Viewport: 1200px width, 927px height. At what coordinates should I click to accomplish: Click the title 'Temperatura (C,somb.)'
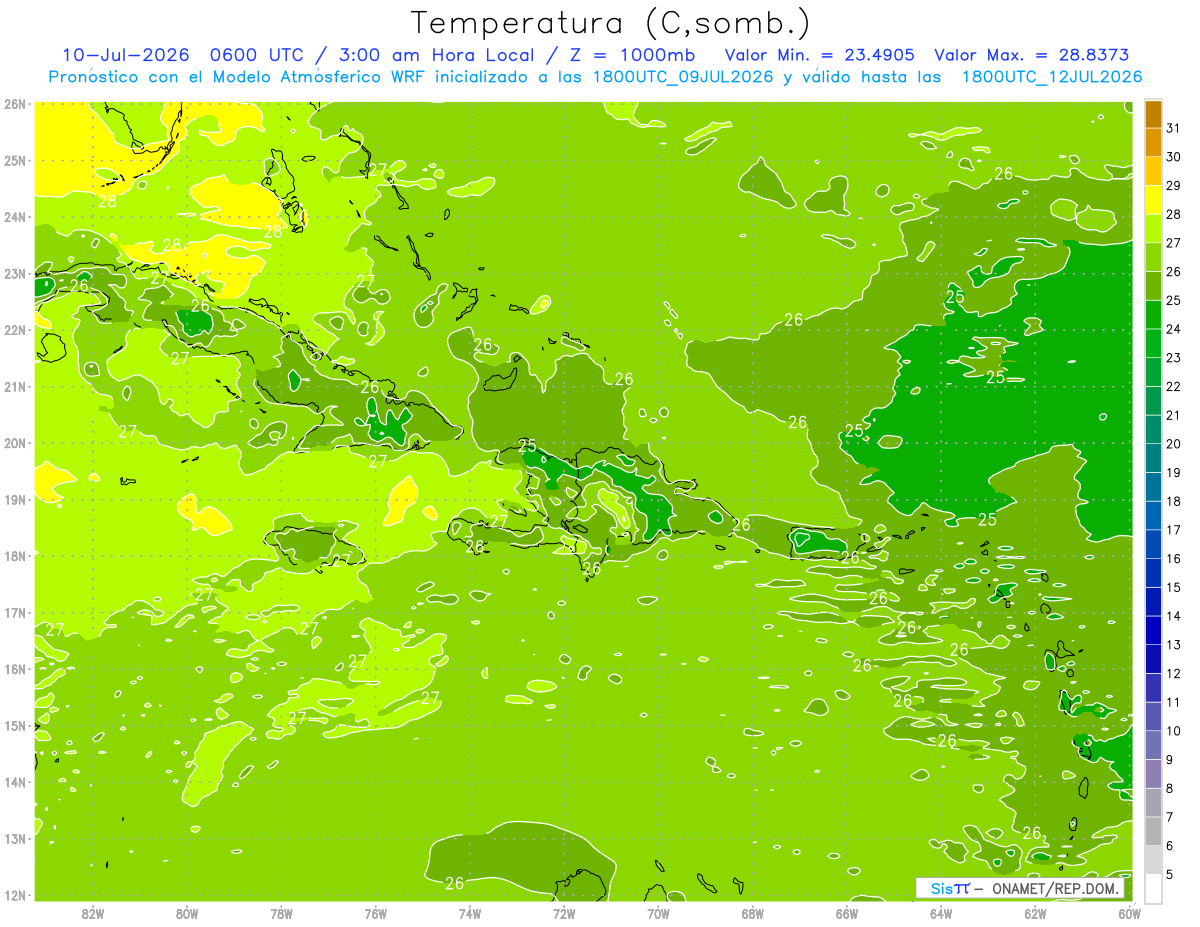pos(610,24)
